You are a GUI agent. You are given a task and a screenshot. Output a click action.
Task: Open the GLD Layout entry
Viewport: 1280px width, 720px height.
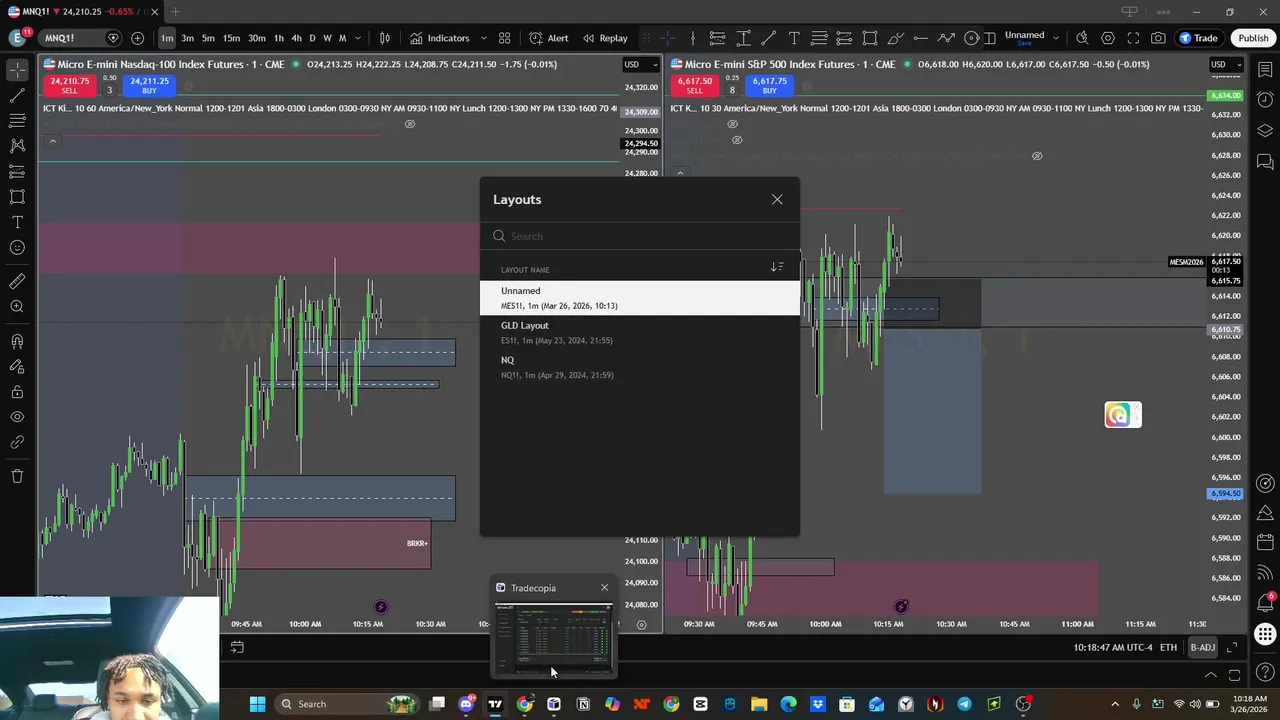[x=640, y=332]
